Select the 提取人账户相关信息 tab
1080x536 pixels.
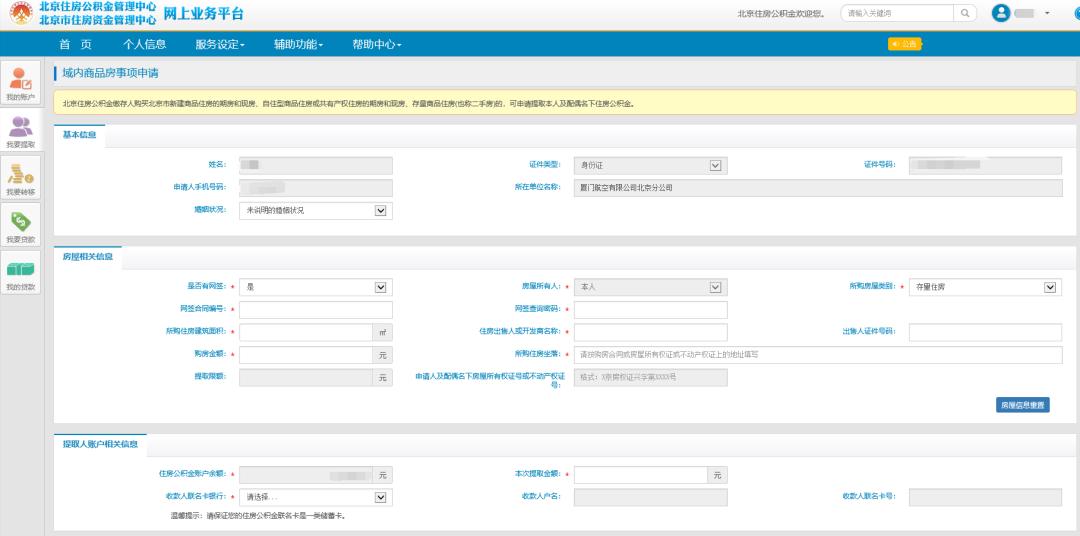click(x=100, y=444)
